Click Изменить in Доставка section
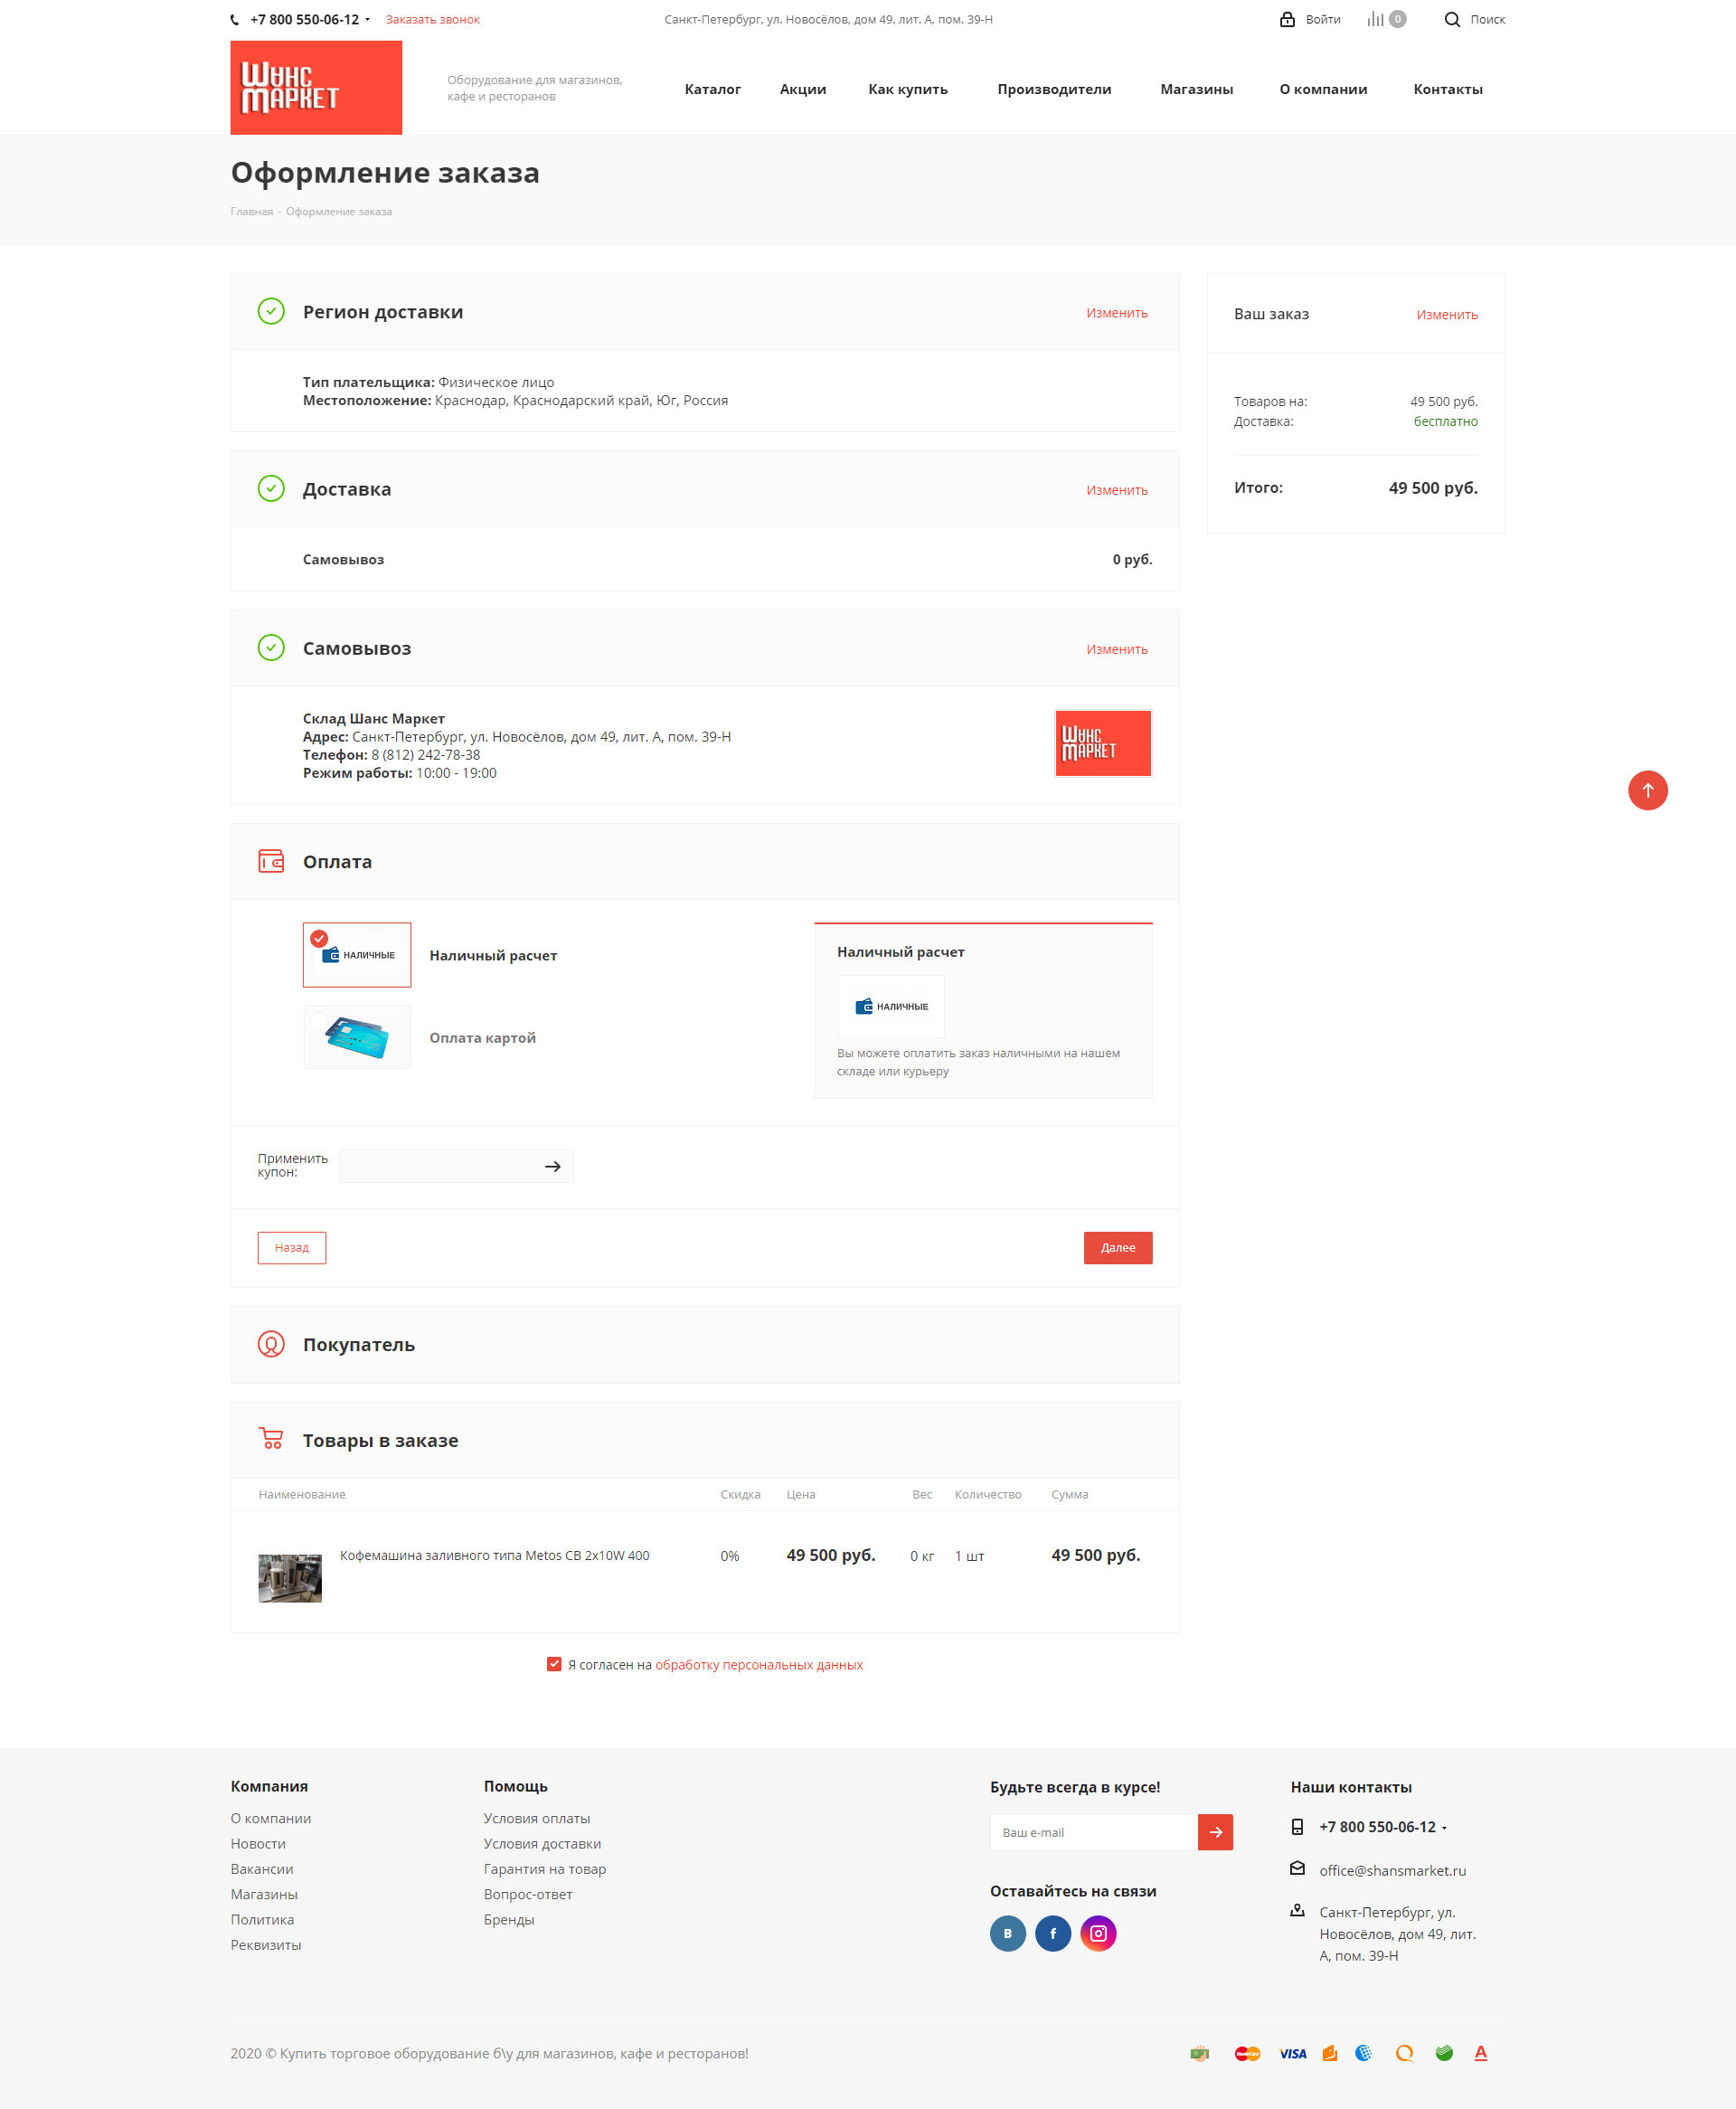Image resolution: width=1736 pixels, height=2109 pixels. point(1117,490)
